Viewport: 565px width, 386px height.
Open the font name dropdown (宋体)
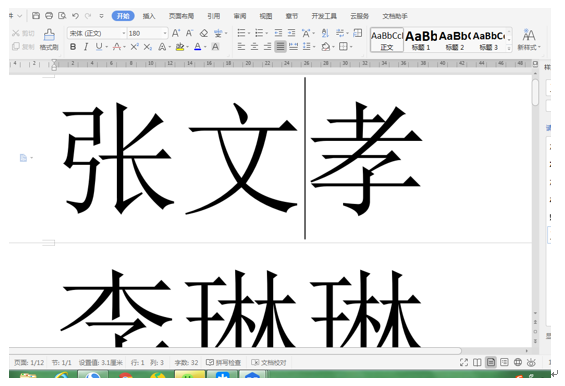click(124, 33)
